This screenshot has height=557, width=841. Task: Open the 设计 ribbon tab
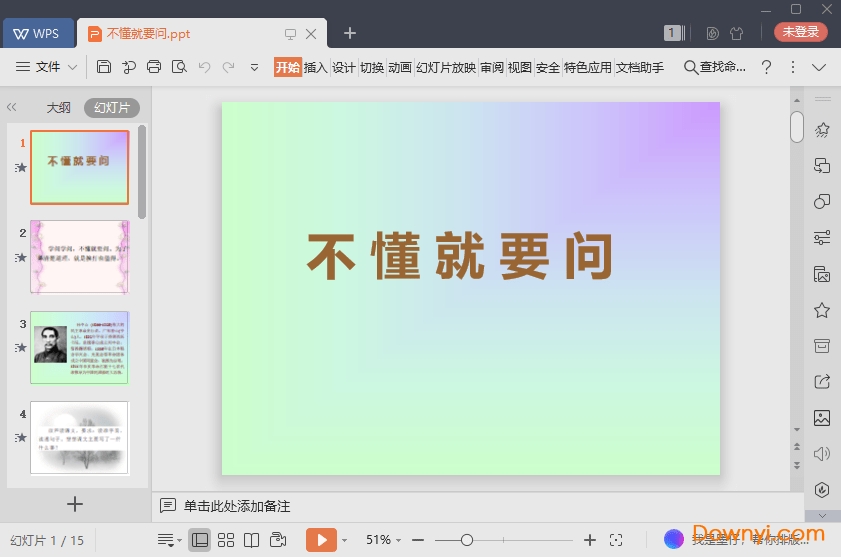[x=343, y=67]
